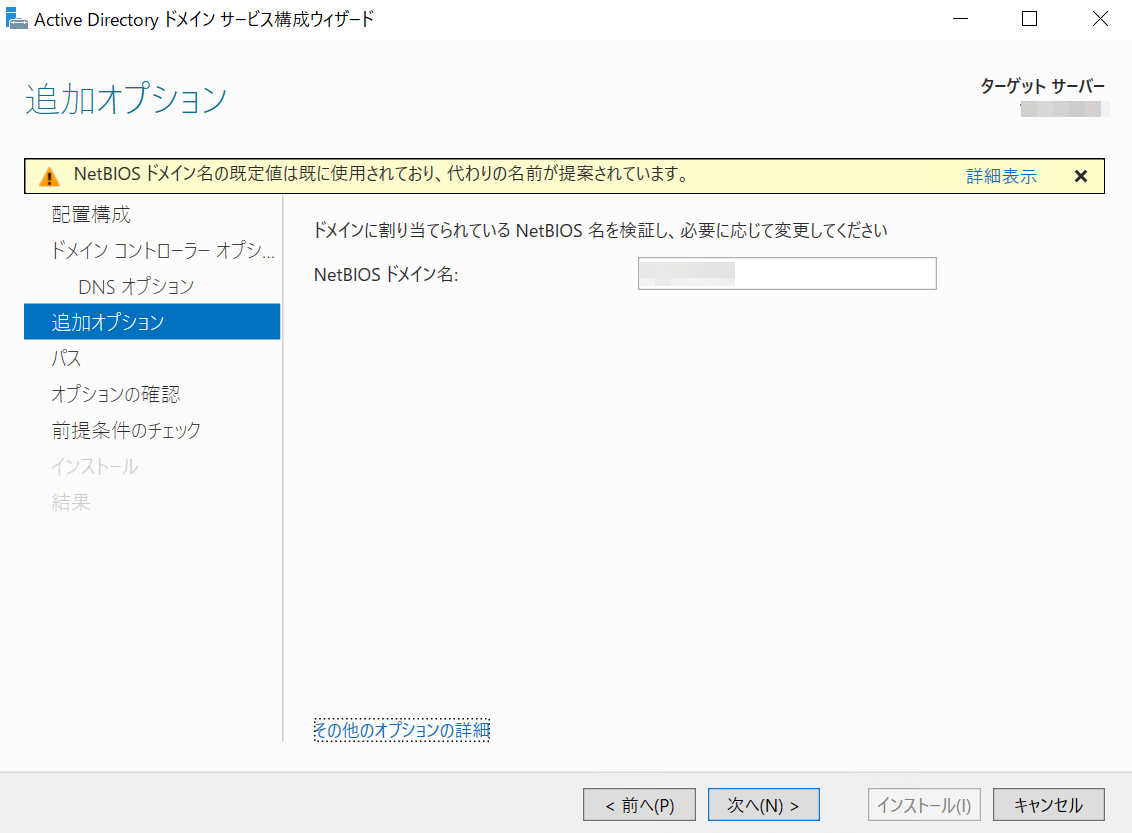Viewport: 1132px width, 833px height.
Task: Cancel the wizard with キャンセル
Action: click(1048, 805)
